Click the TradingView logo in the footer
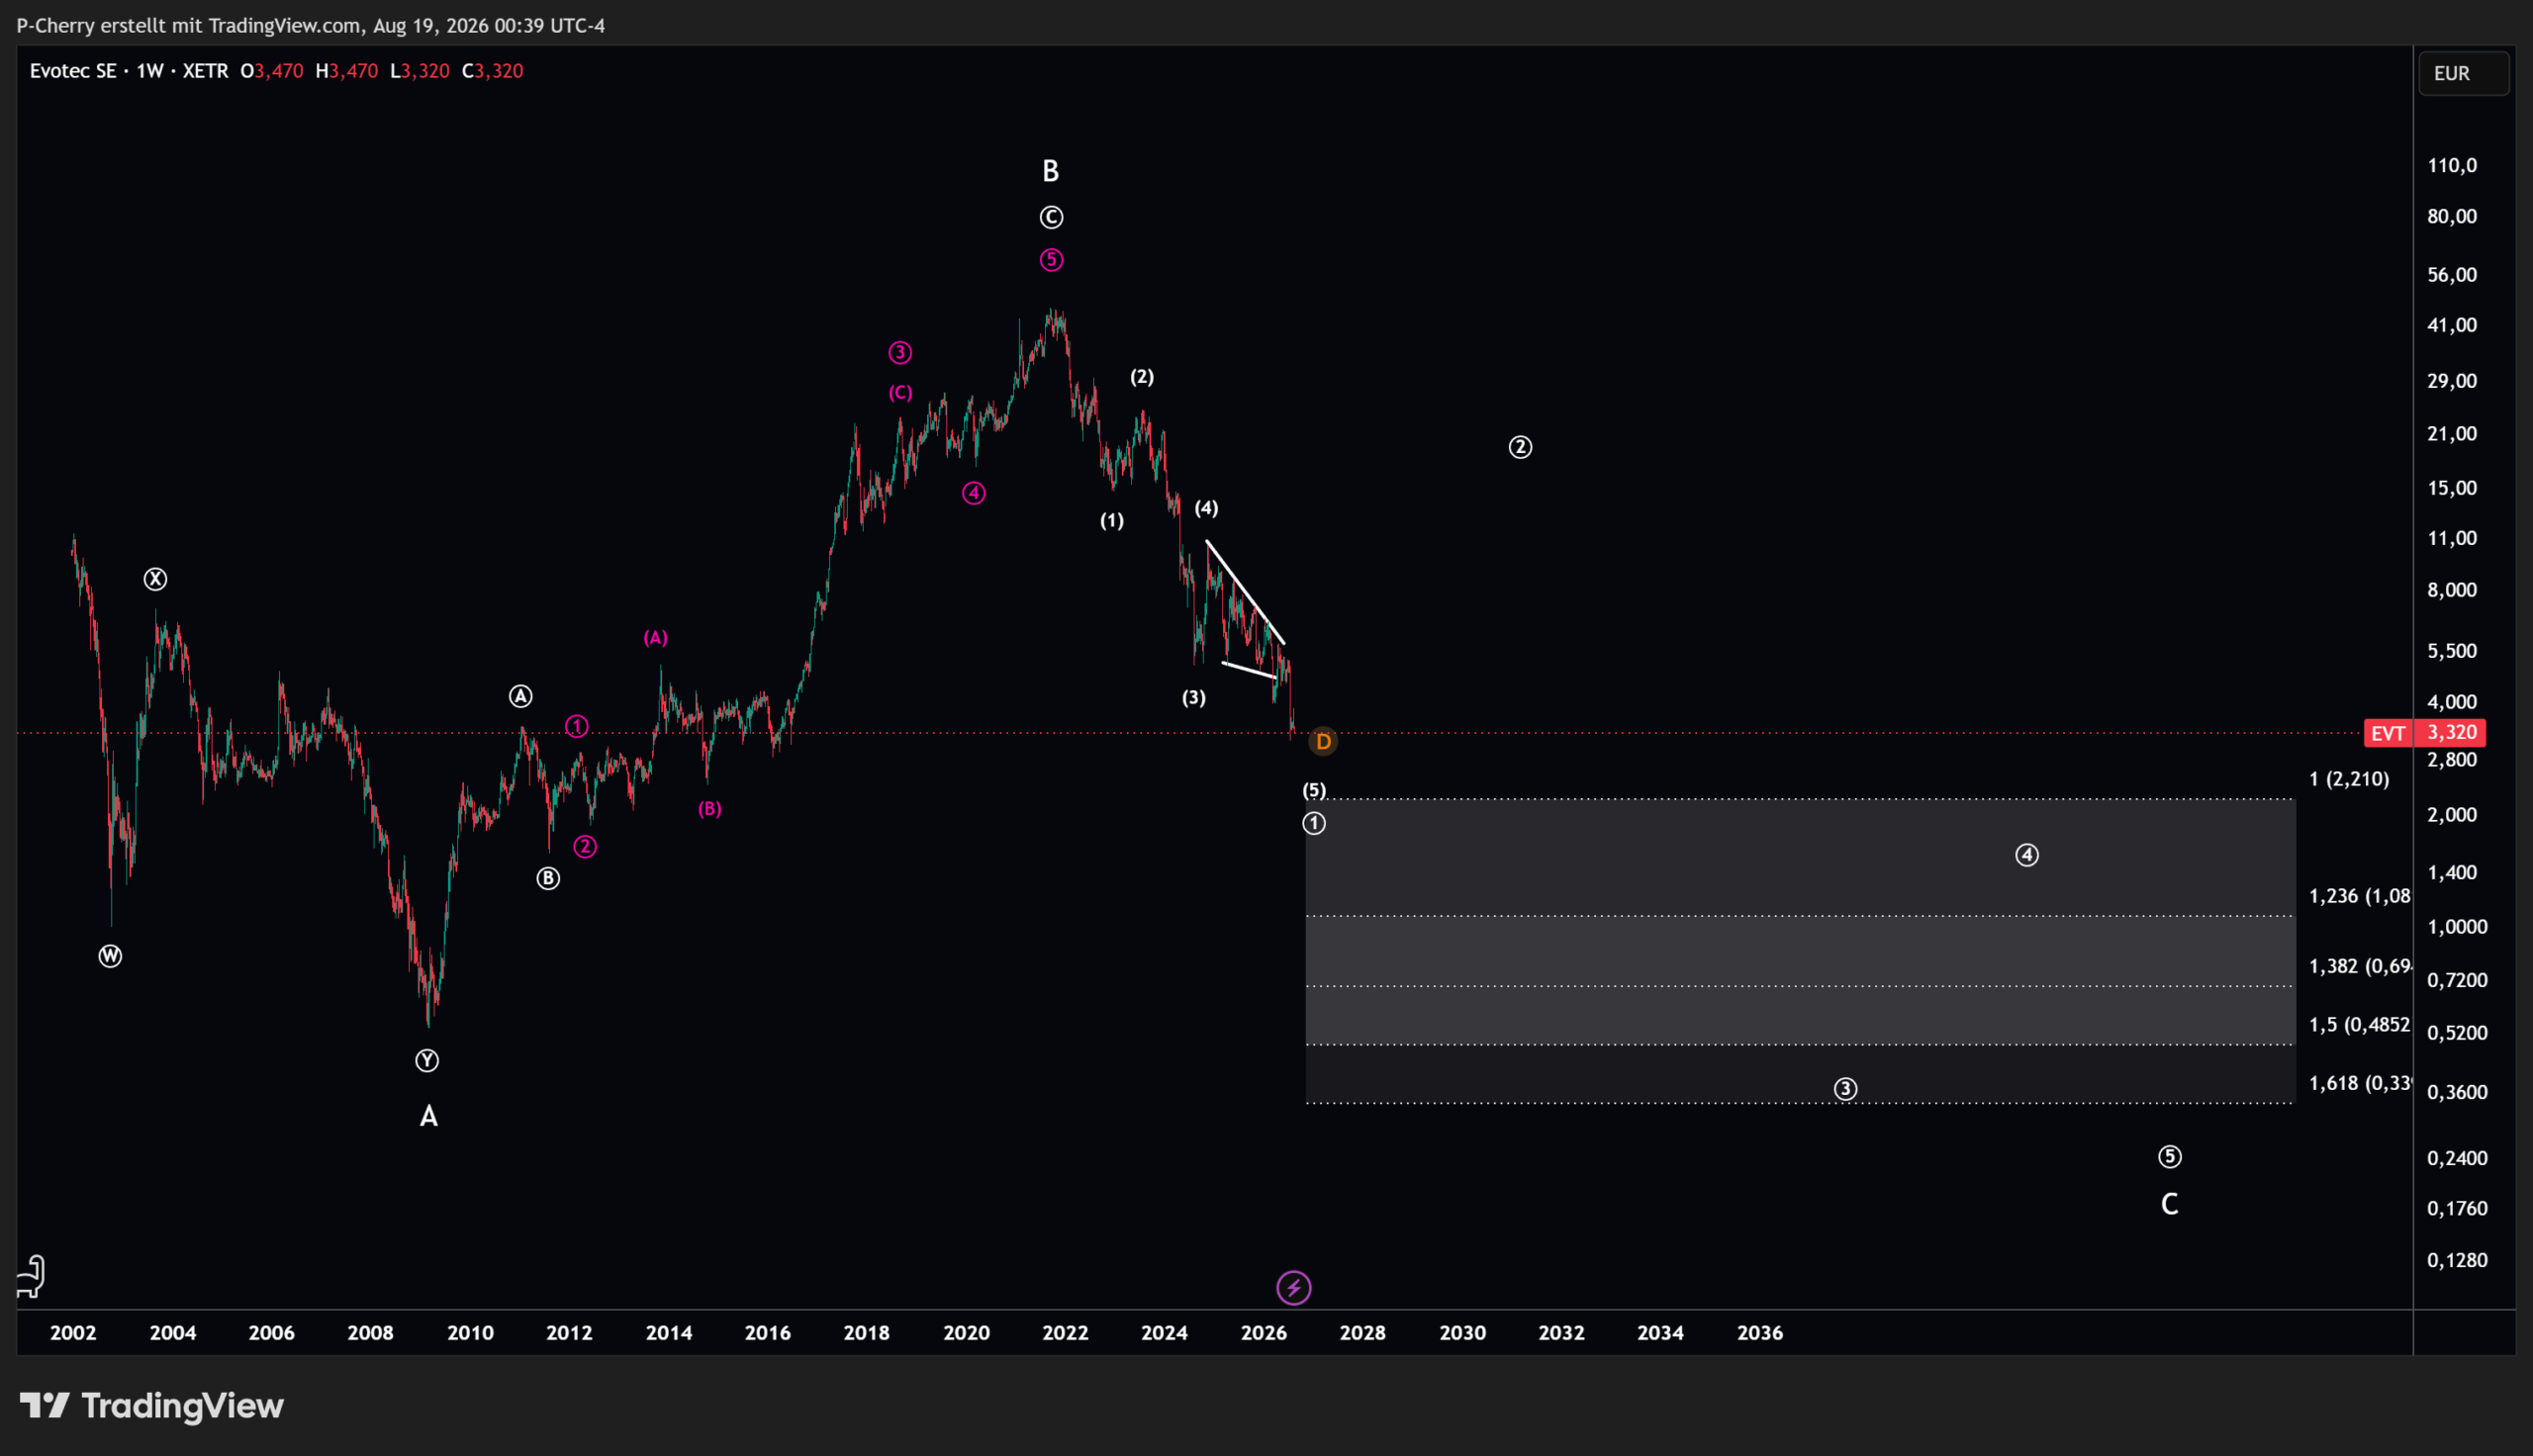The image size is (2533, 1456). click(152, 1406)
